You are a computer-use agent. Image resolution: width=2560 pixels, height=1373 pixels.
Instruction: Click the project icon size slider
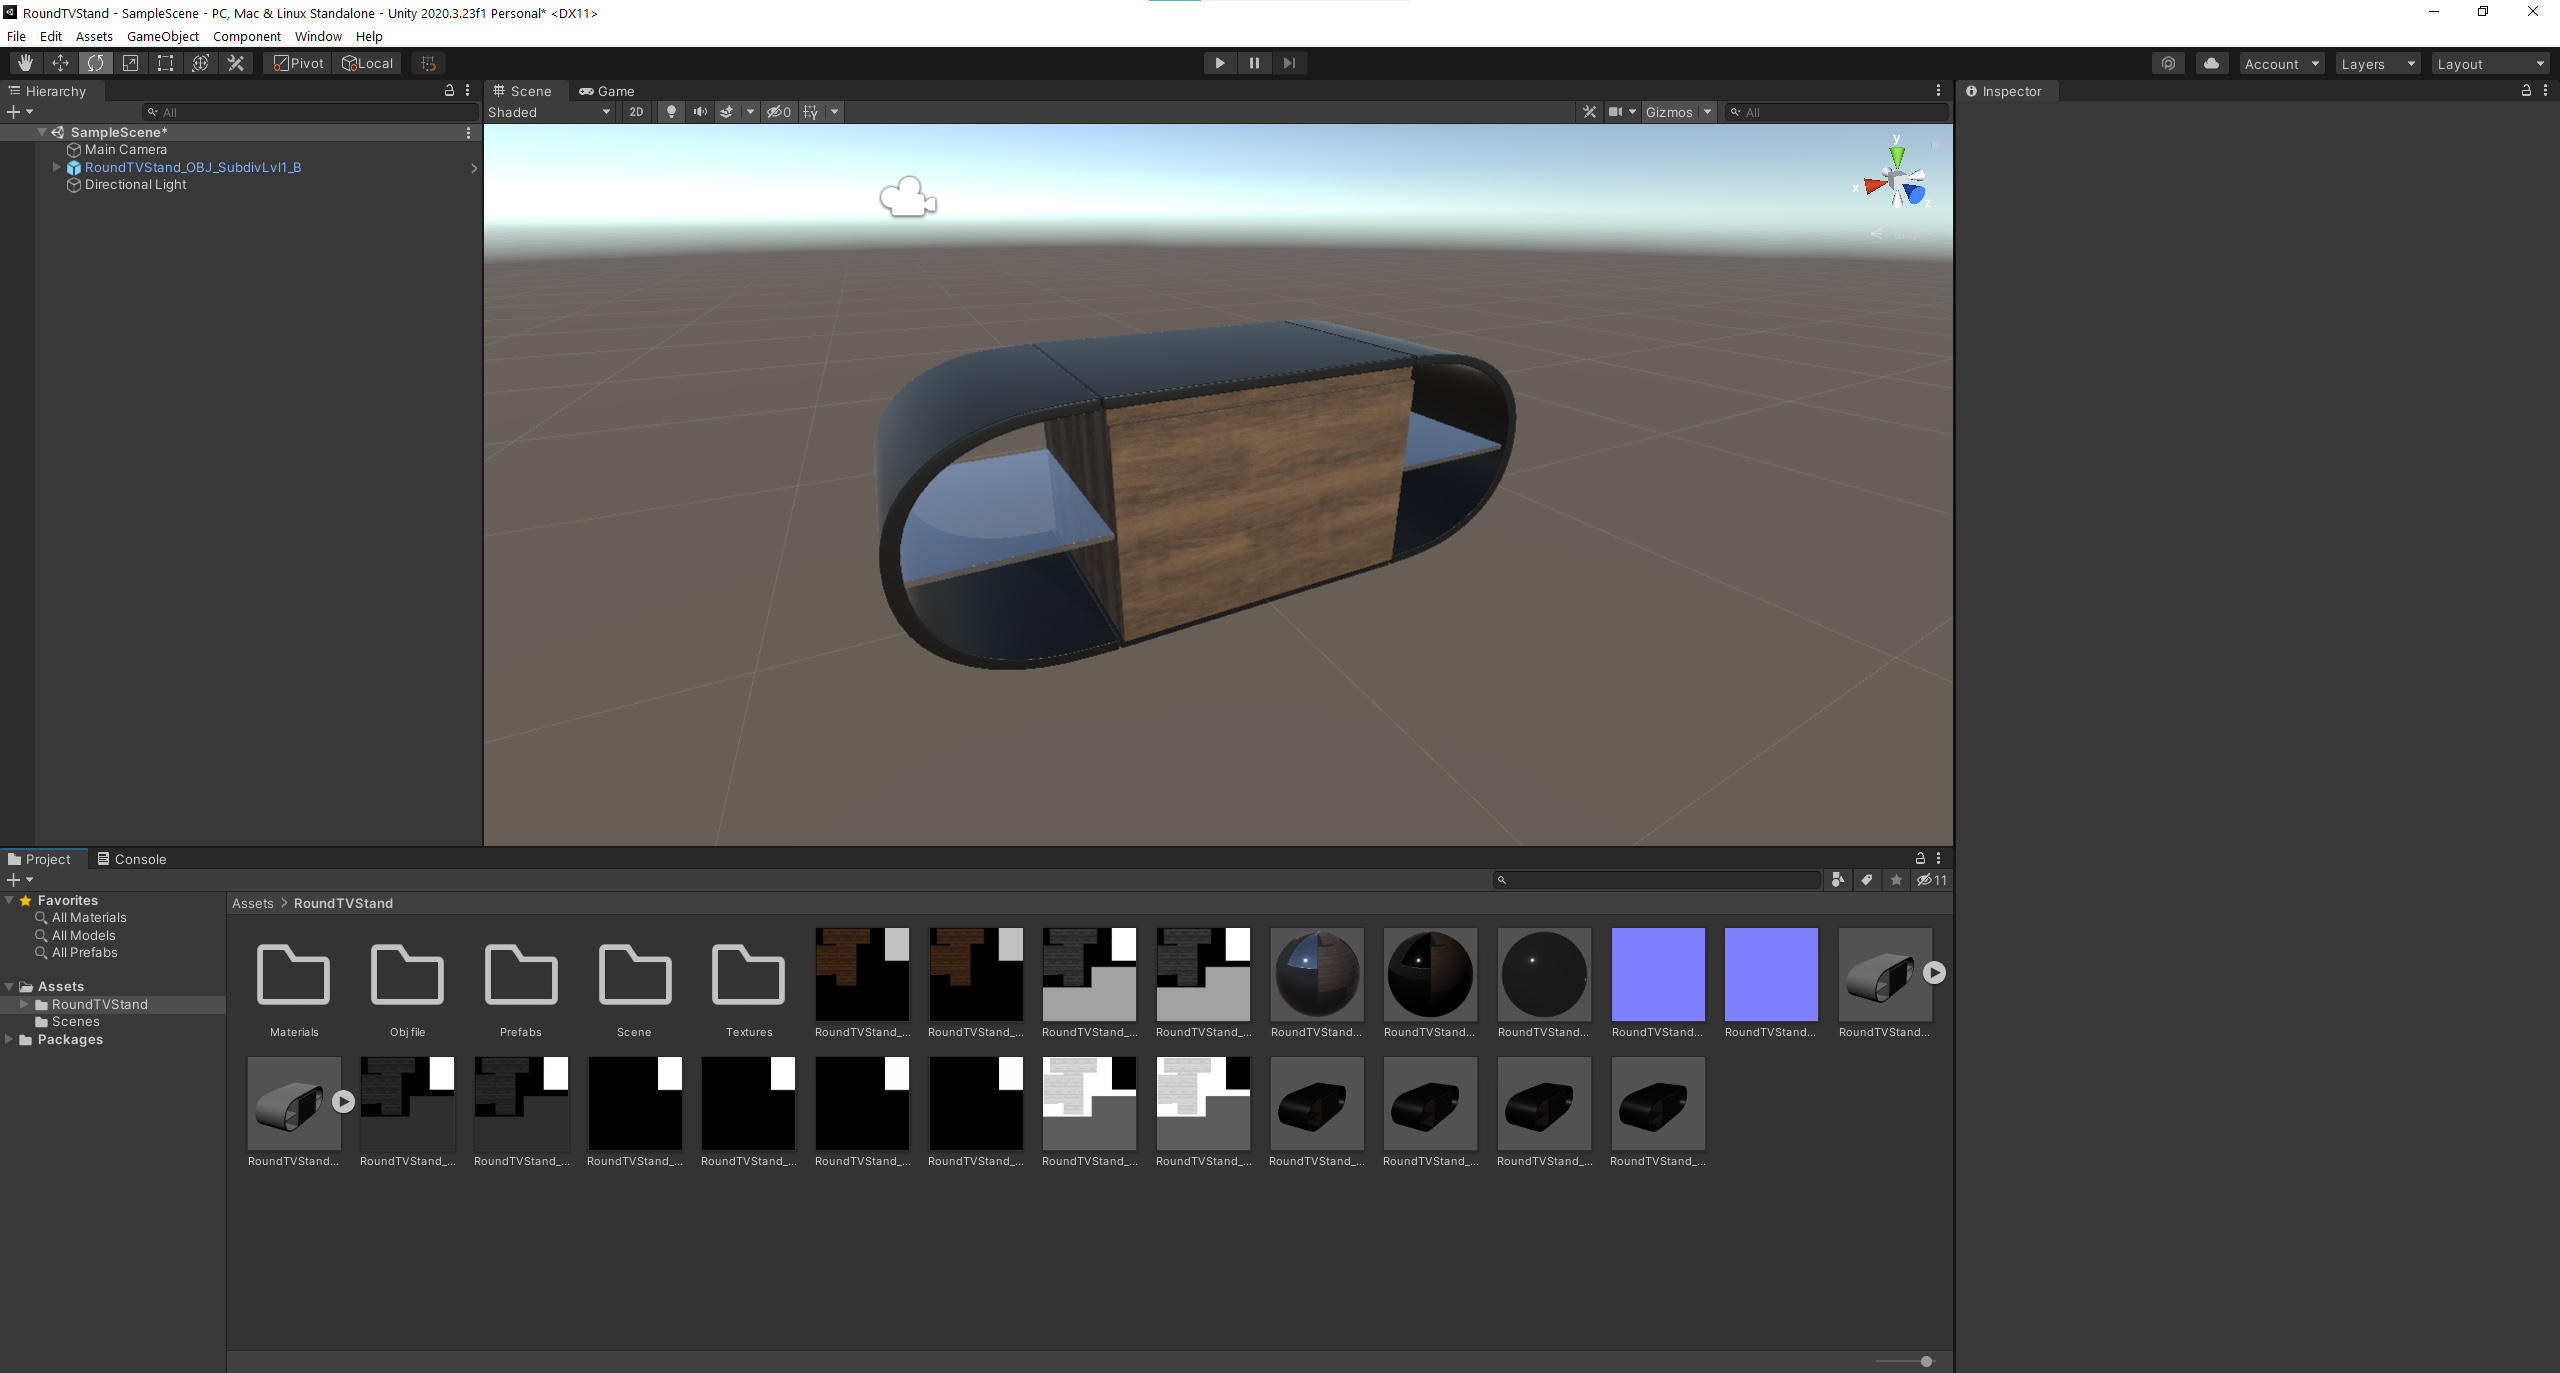[x=1925, y=1361]
